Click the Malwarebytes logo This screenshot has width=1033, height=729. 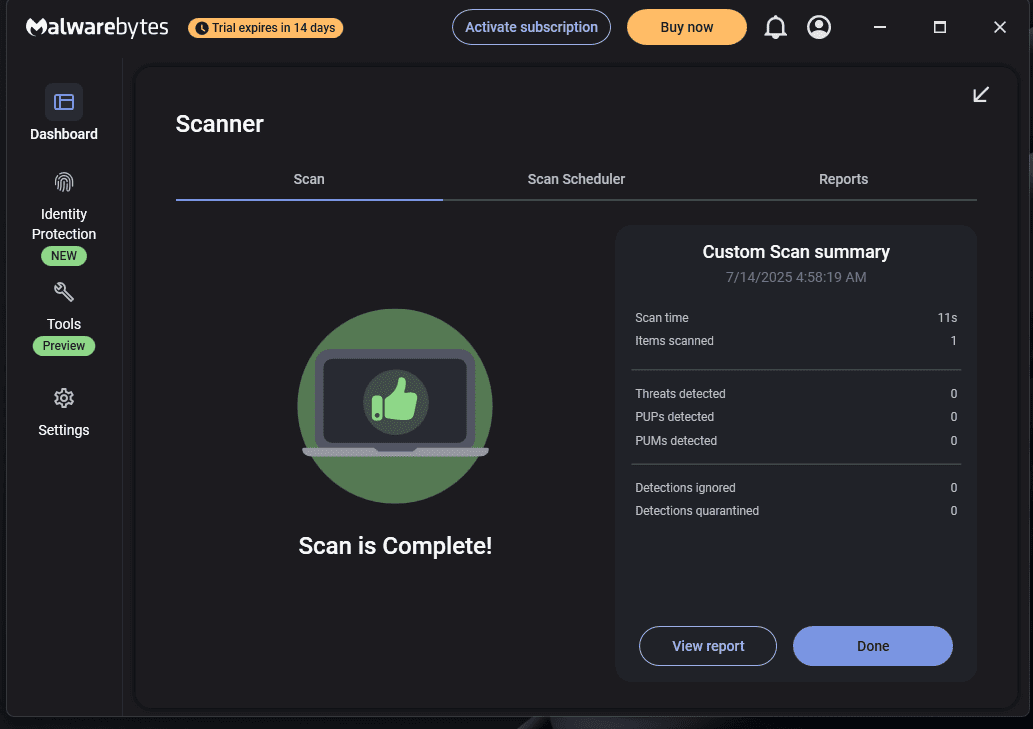coord(97,27)
